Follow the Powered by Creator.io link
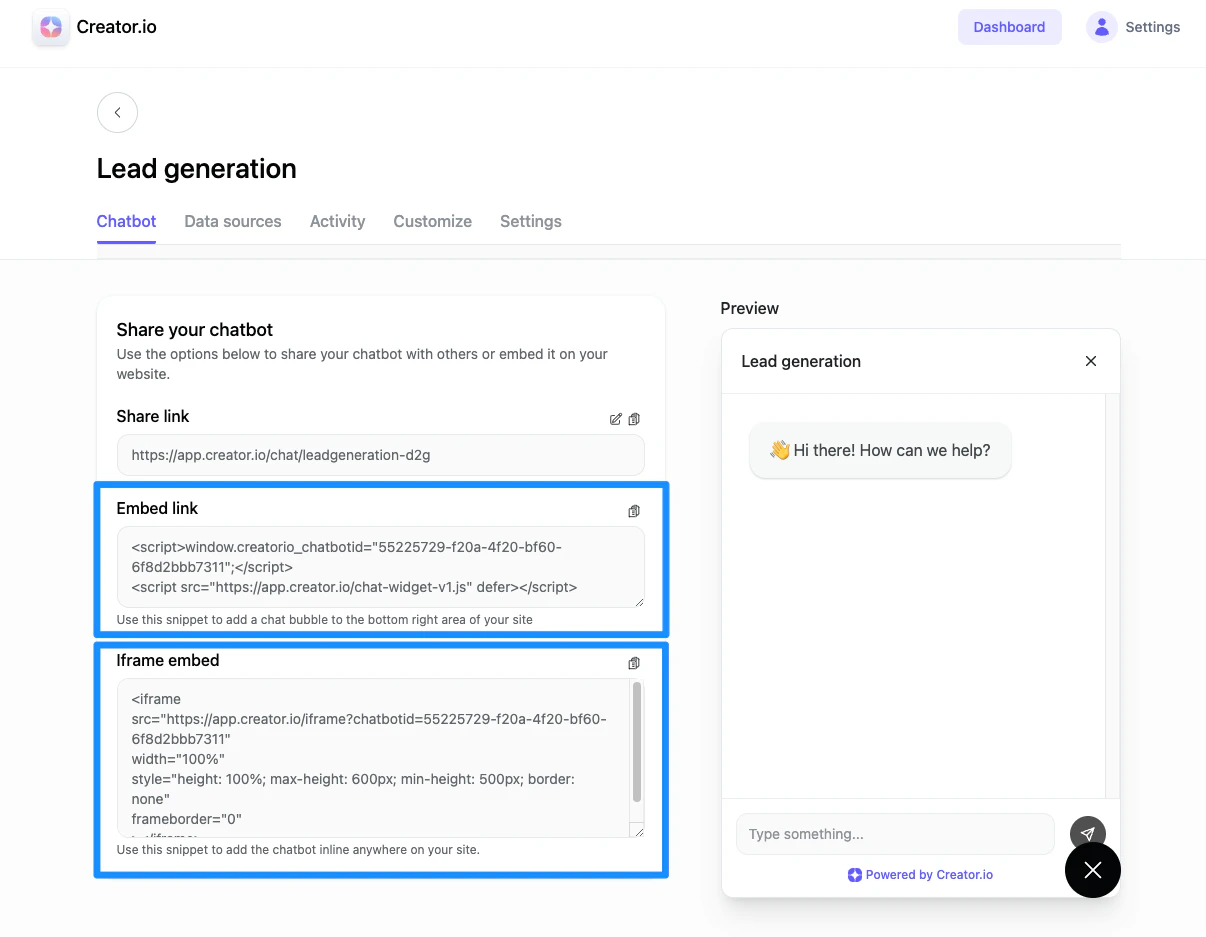The image size is (1206, 937). tap(920, 874)
